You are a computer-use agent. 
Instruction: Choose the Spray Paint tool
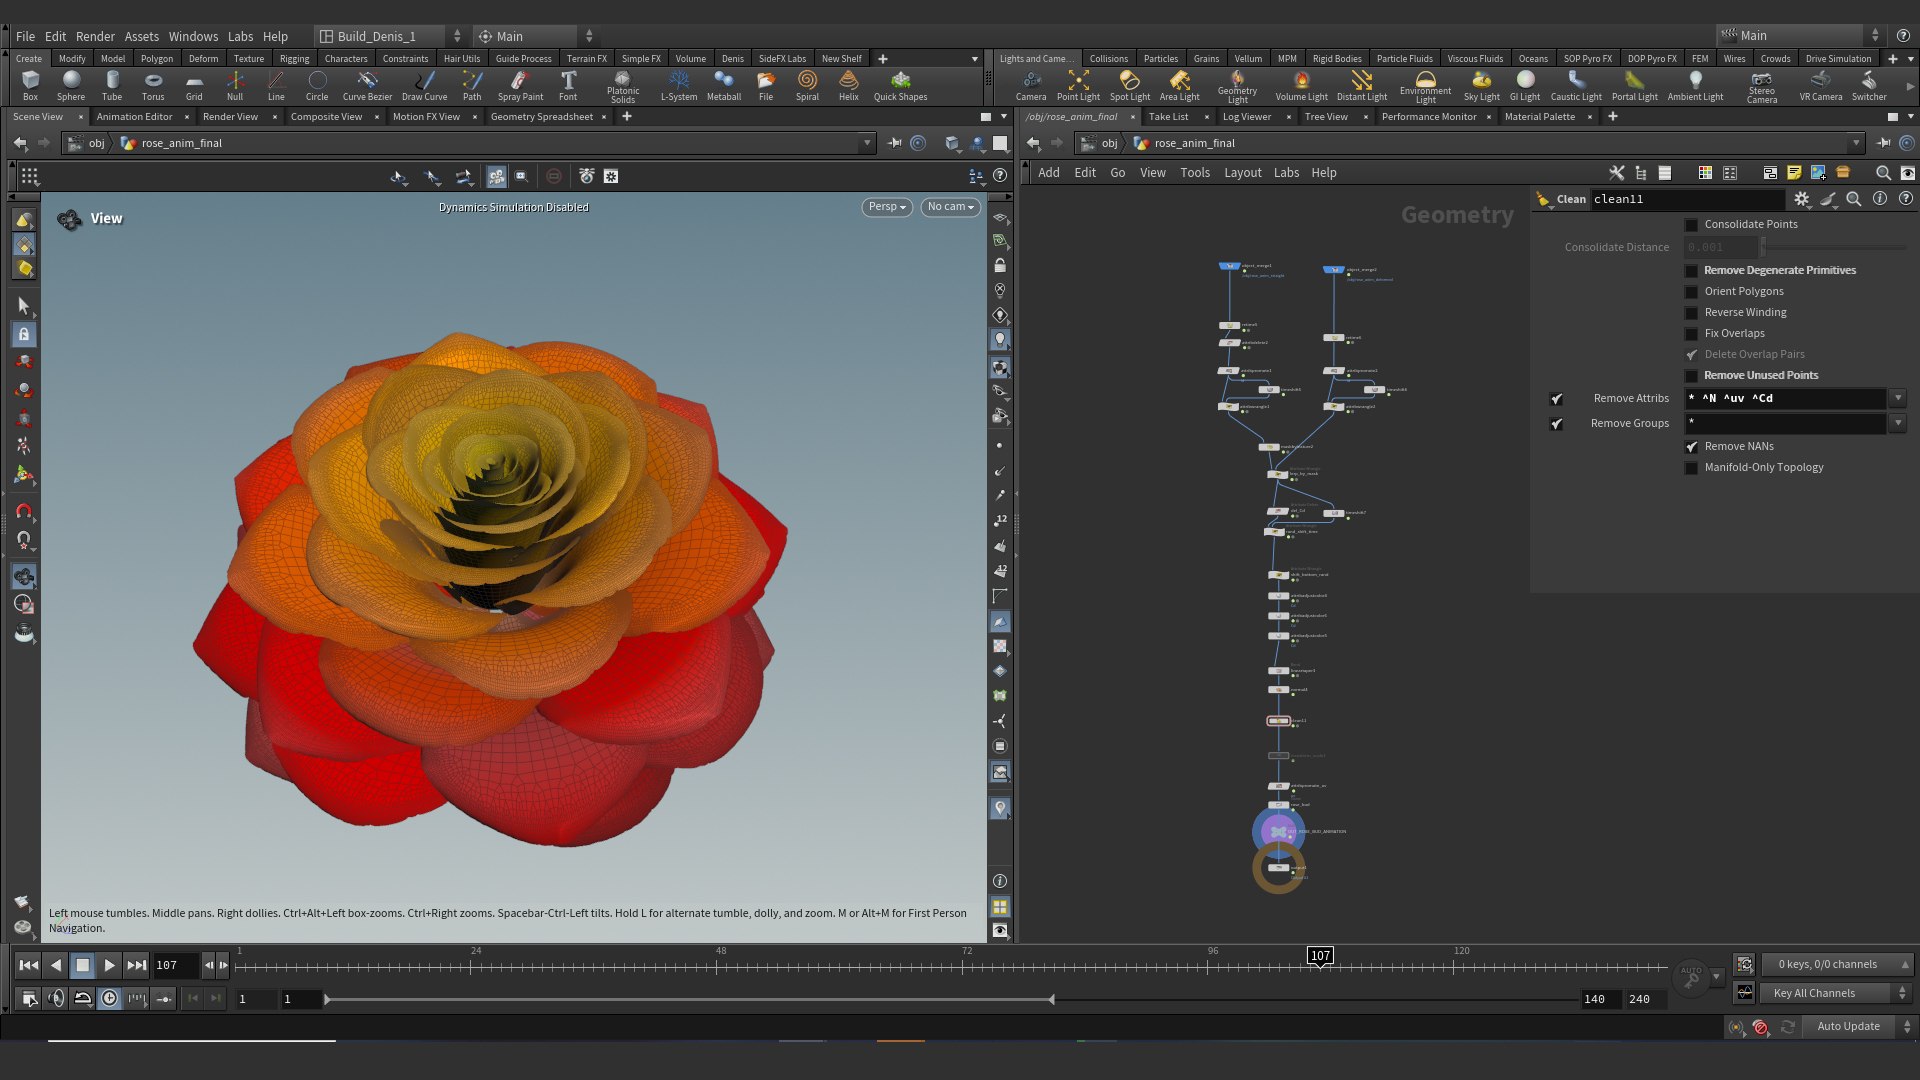point(520,85)
